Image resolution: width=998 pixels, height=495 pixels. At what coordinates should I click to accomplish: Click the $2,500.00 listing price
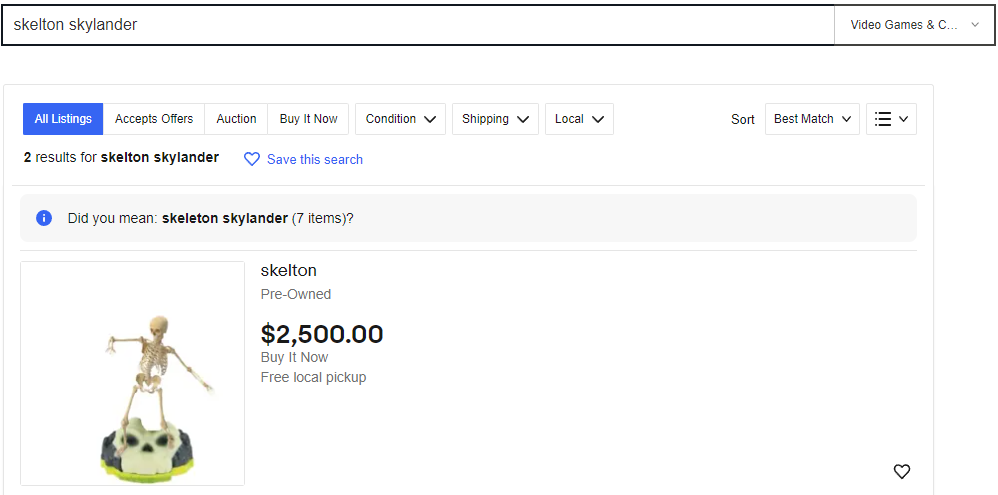(x=322, y=334)
